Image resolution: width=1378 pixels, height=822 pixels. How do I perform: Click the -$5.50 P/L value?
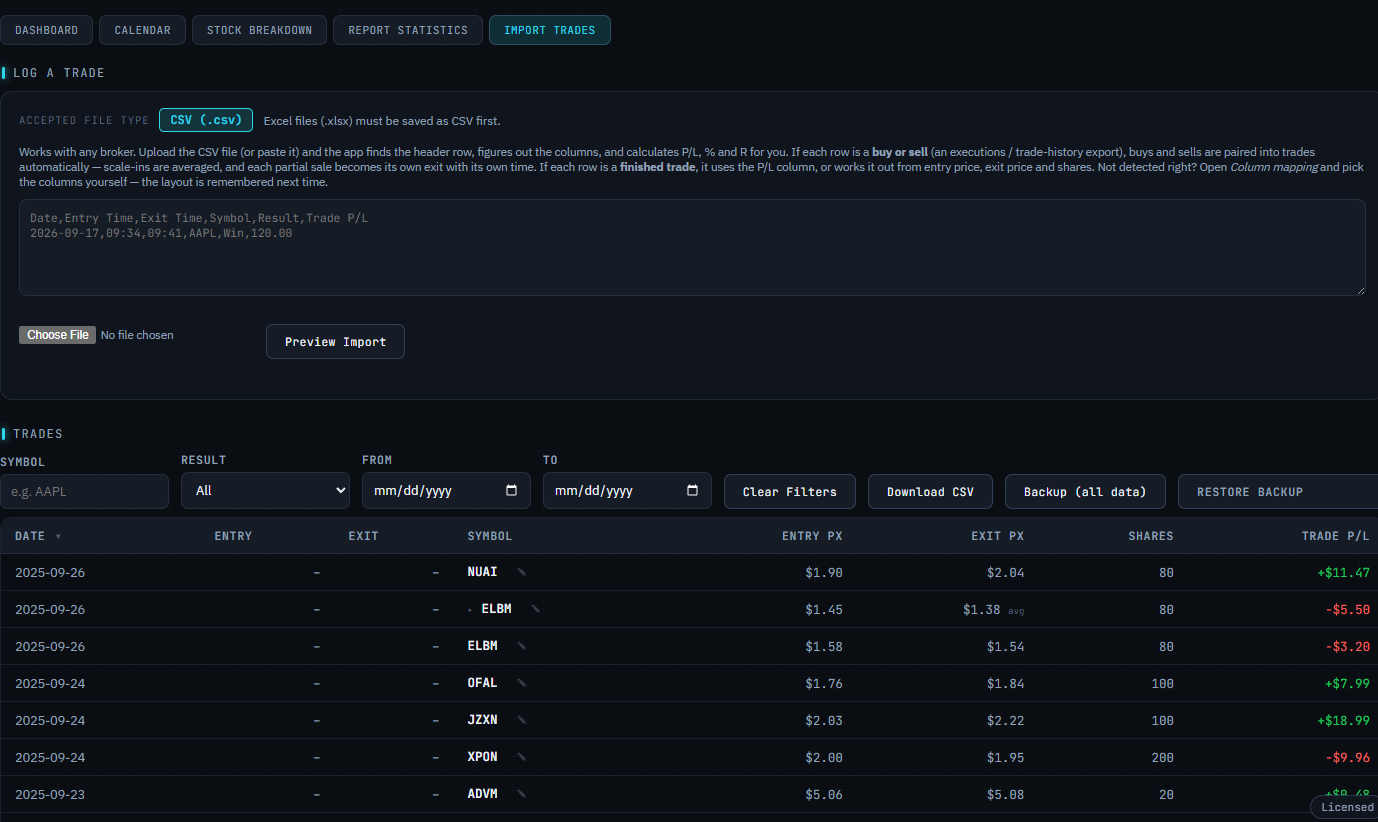tap(1347, 609)
